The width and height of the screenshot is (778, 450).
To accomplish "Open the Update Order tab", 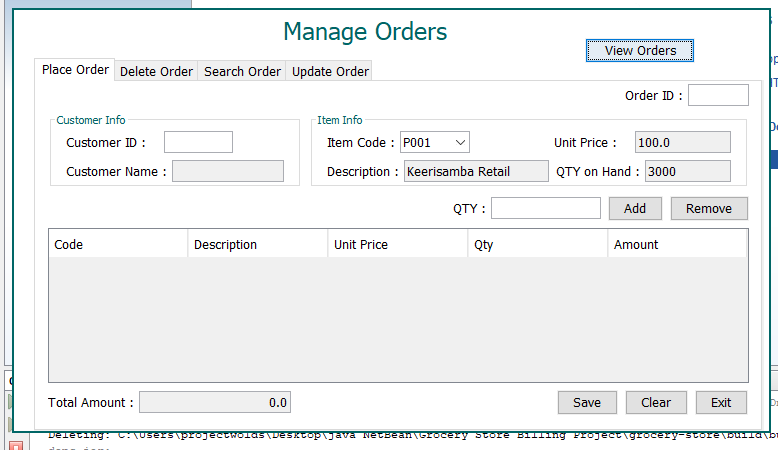I will (x=330, y=71).
